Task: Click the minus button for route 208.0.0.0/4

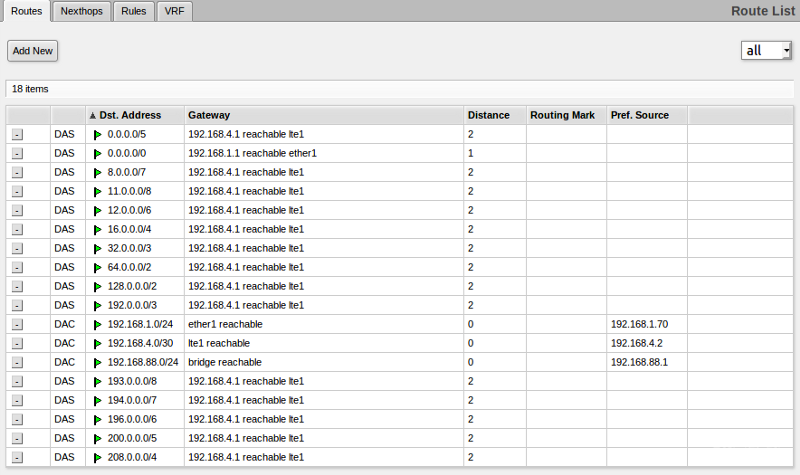Action: (17, 458)
